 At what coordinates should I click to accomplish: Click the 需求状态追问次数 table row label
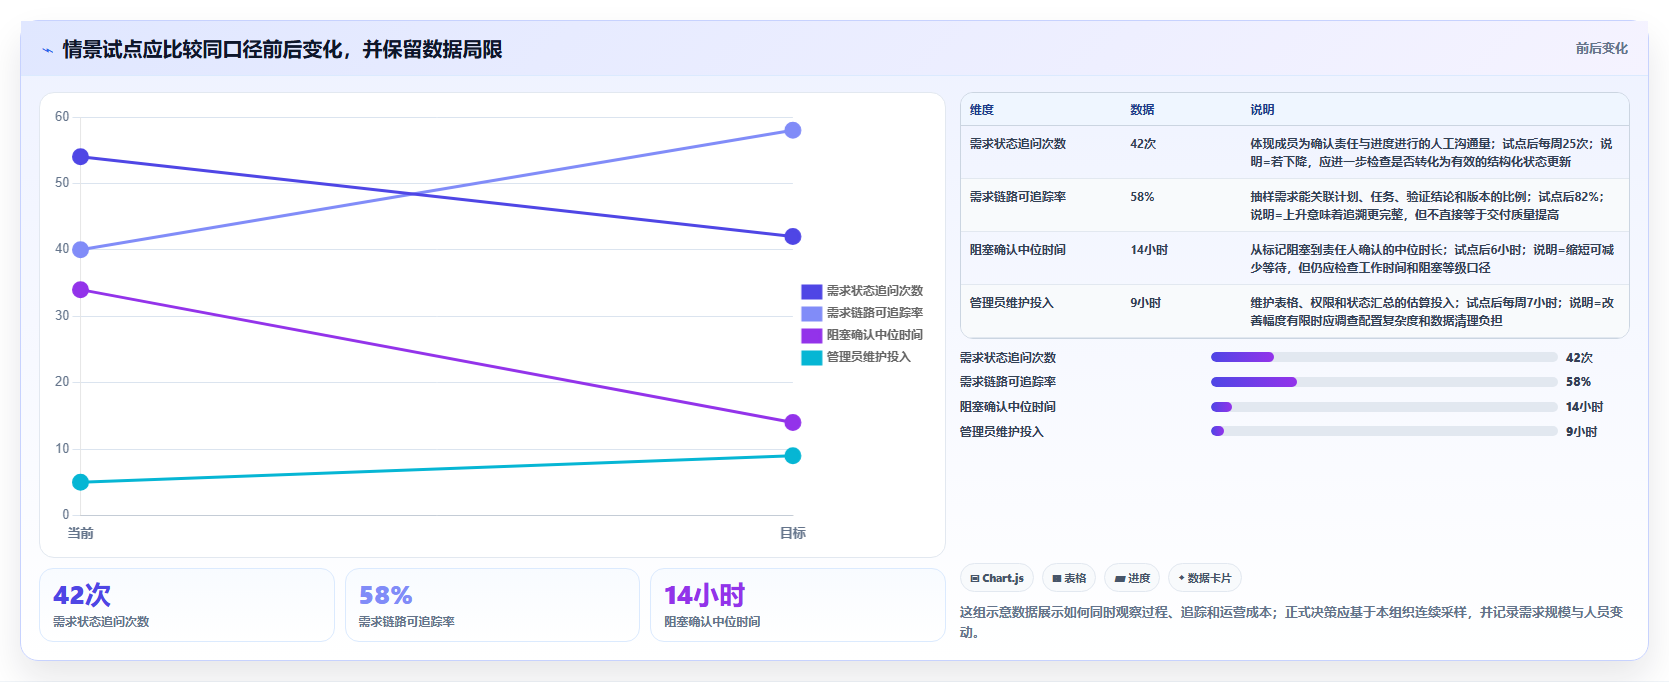[1018, 144]
